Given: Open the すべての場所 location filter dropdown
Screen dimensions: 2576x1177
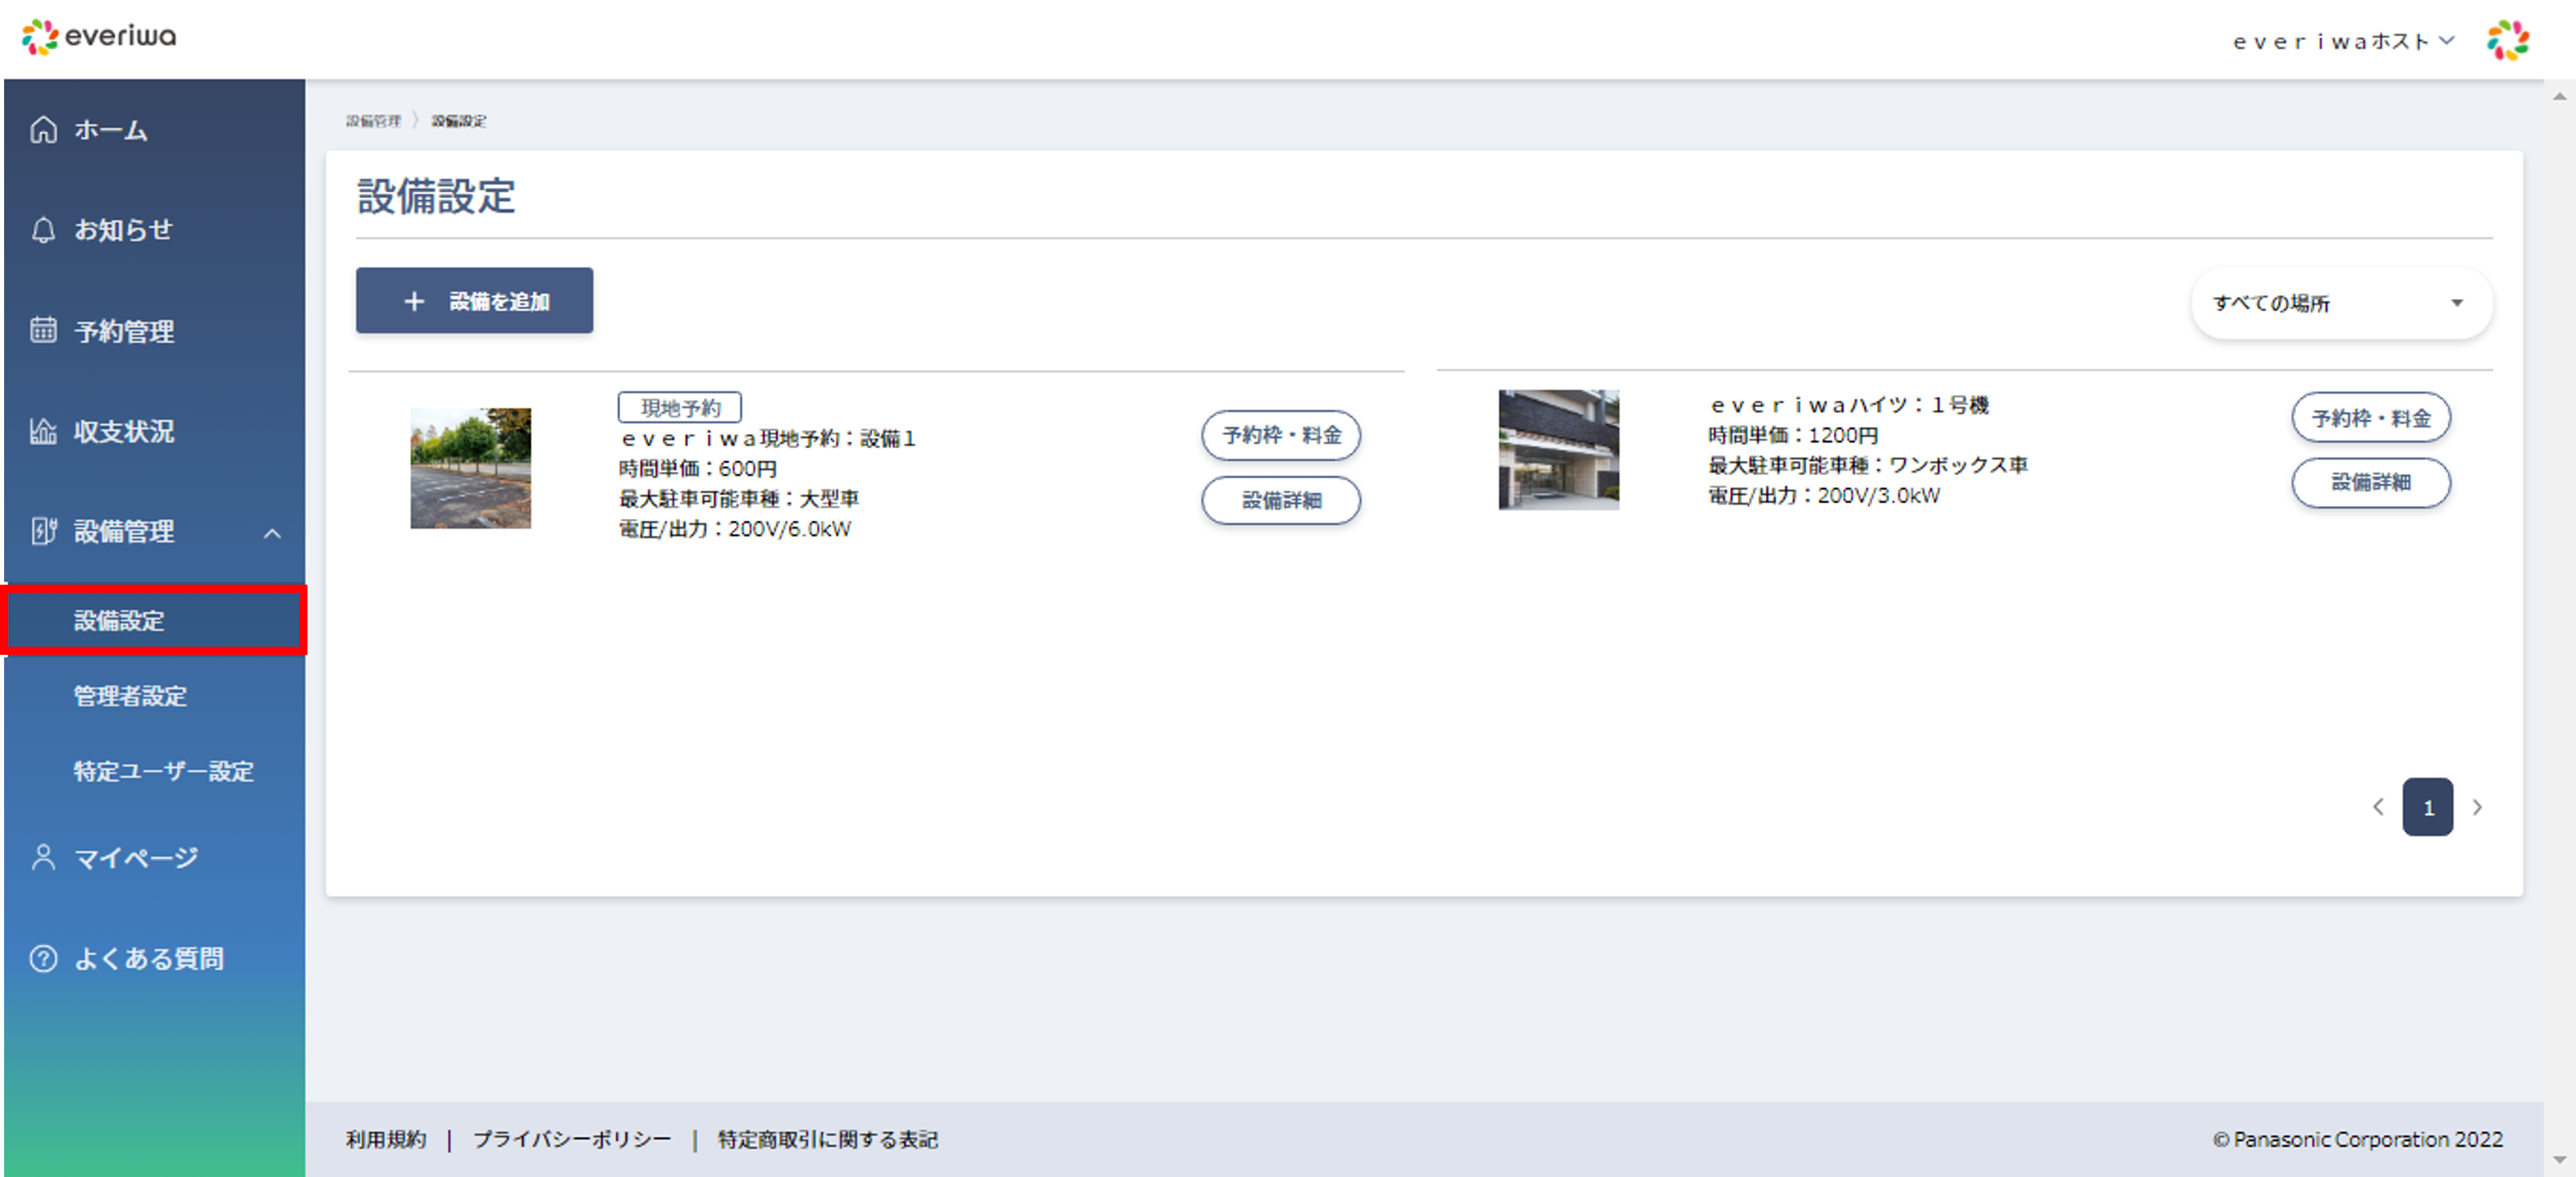Looking at the screenshot, I should pyautogui.click(x=2341, y=303).
